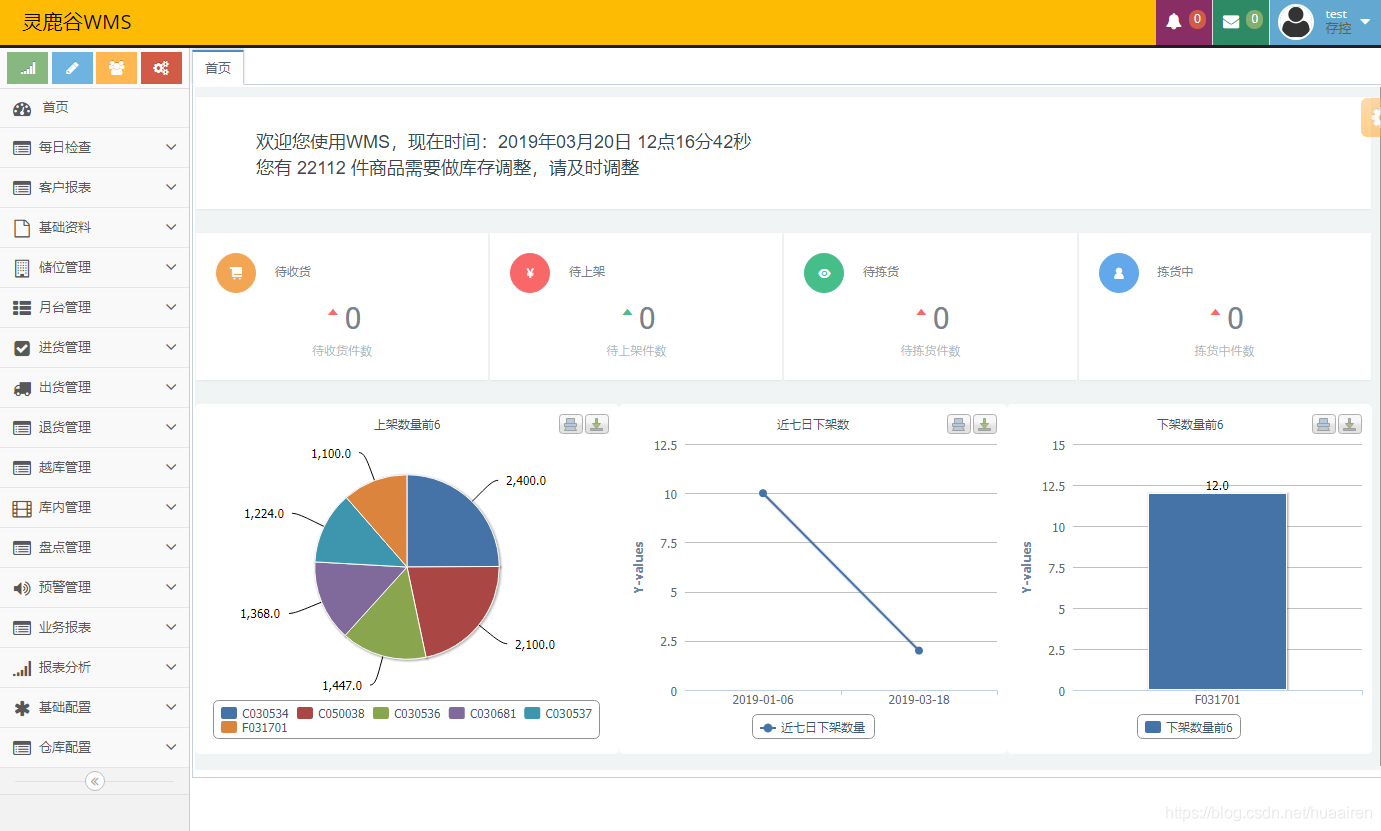Download the 下架数量前6 bar chart
This screenshot has height=831, width=1381.
(x=1349, y=424)
